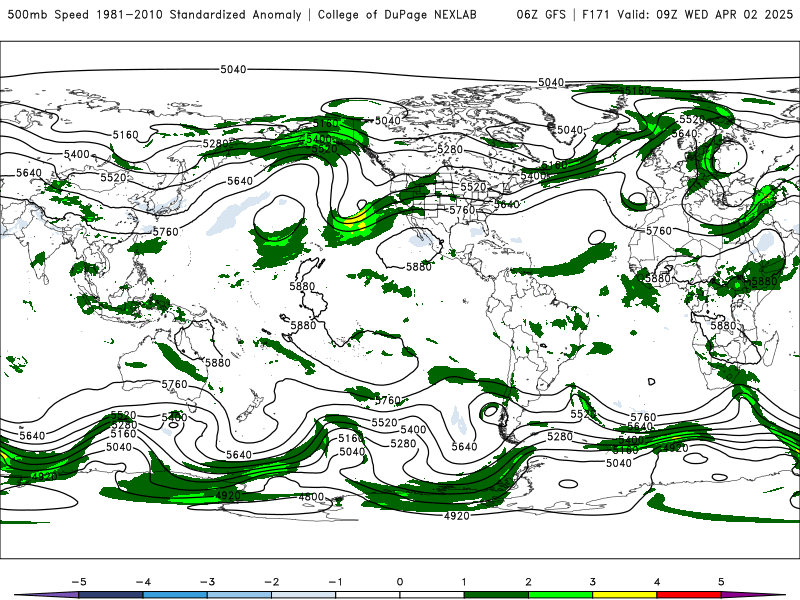Click the positive "4" colorbar tick label
The height and width of the screenshot is (600, 800).
click(x=657, y=582)
